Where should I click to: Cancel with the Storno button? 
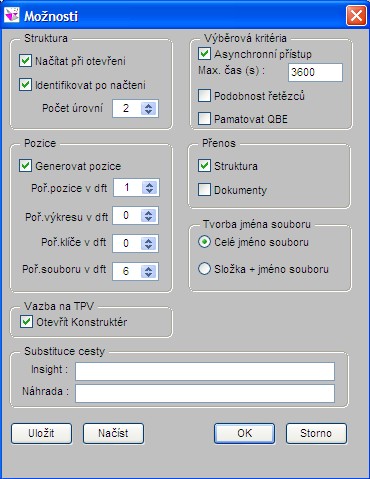tap(316, 433)
